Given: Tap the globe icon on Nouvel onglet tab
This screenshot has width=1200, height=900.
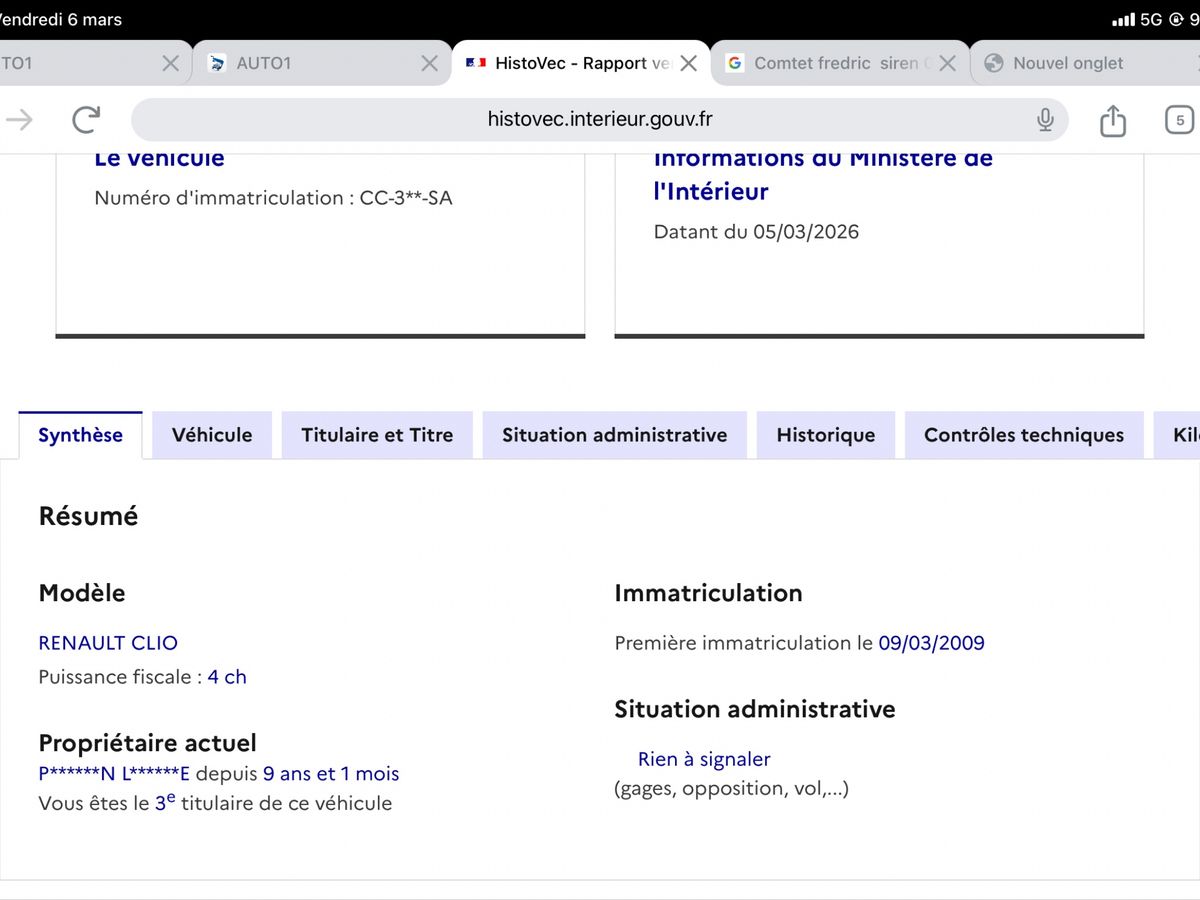Looking at the screenshot, I should click(x=994, y=62).
